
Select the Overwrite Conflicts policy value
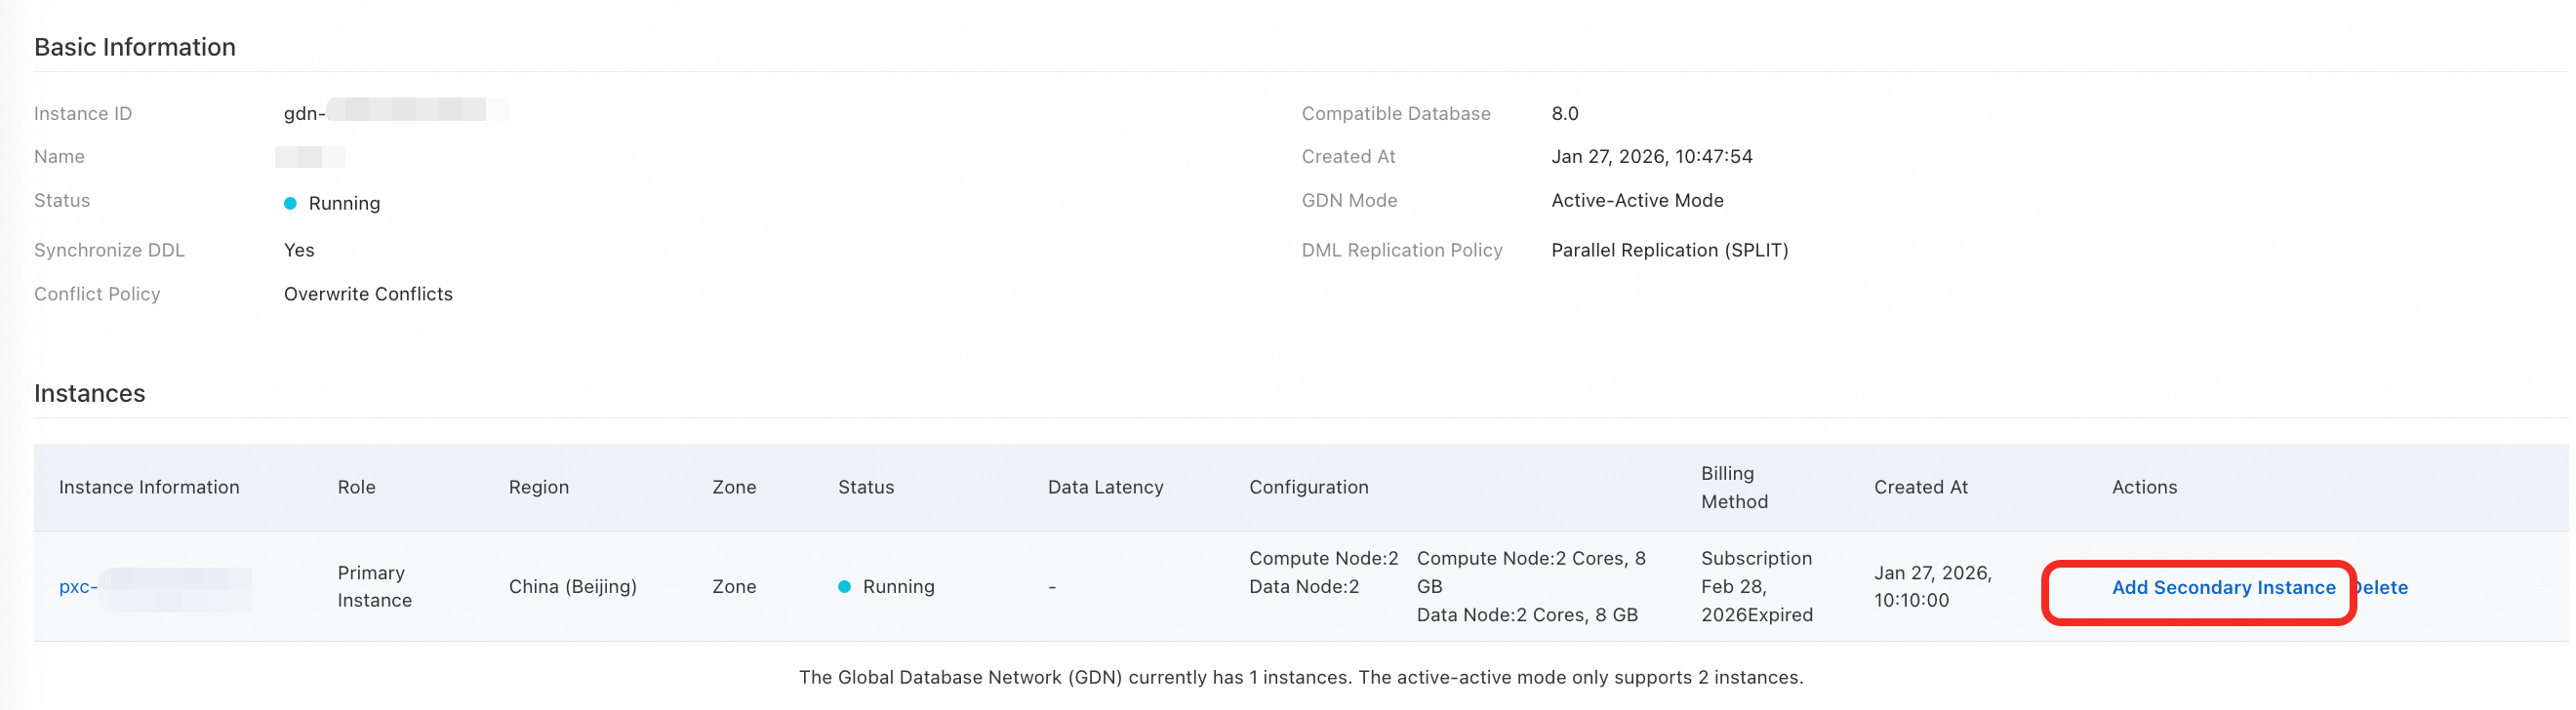point(368,294)
